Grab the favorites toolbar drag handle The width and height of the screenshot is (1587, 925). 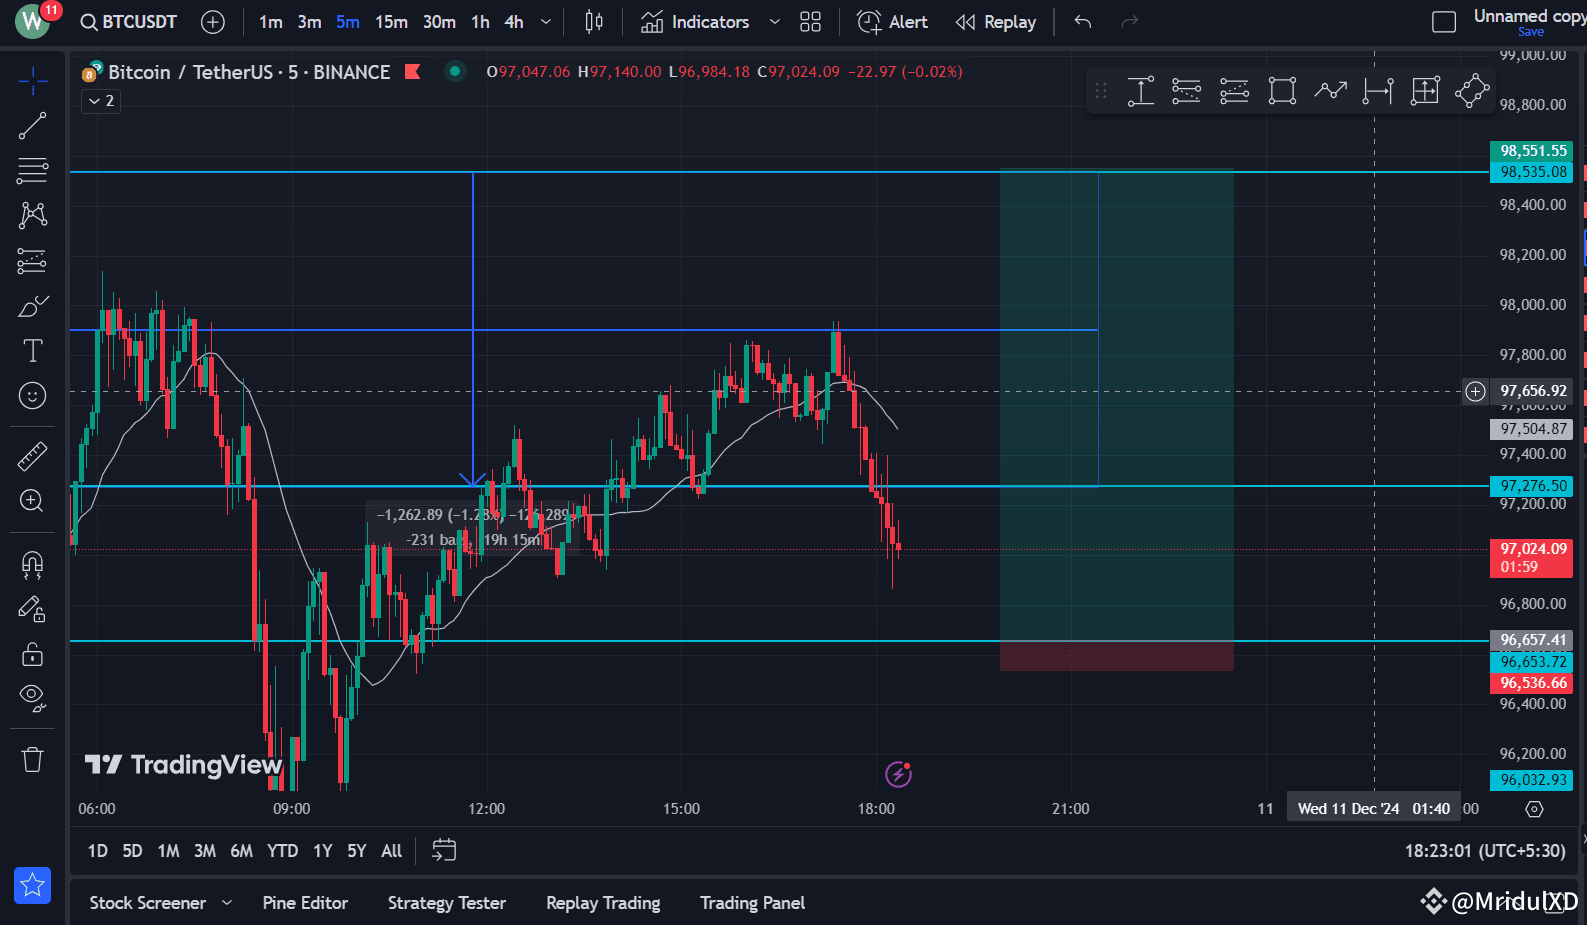click(x=1101, y=91)
